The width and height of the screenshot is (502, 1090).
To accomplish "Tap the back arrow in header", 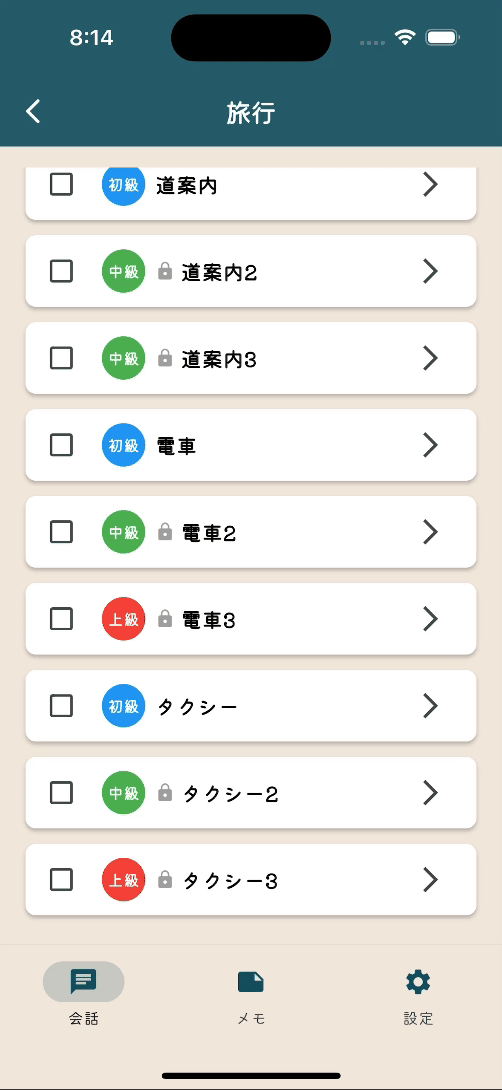I will point(33,112).
